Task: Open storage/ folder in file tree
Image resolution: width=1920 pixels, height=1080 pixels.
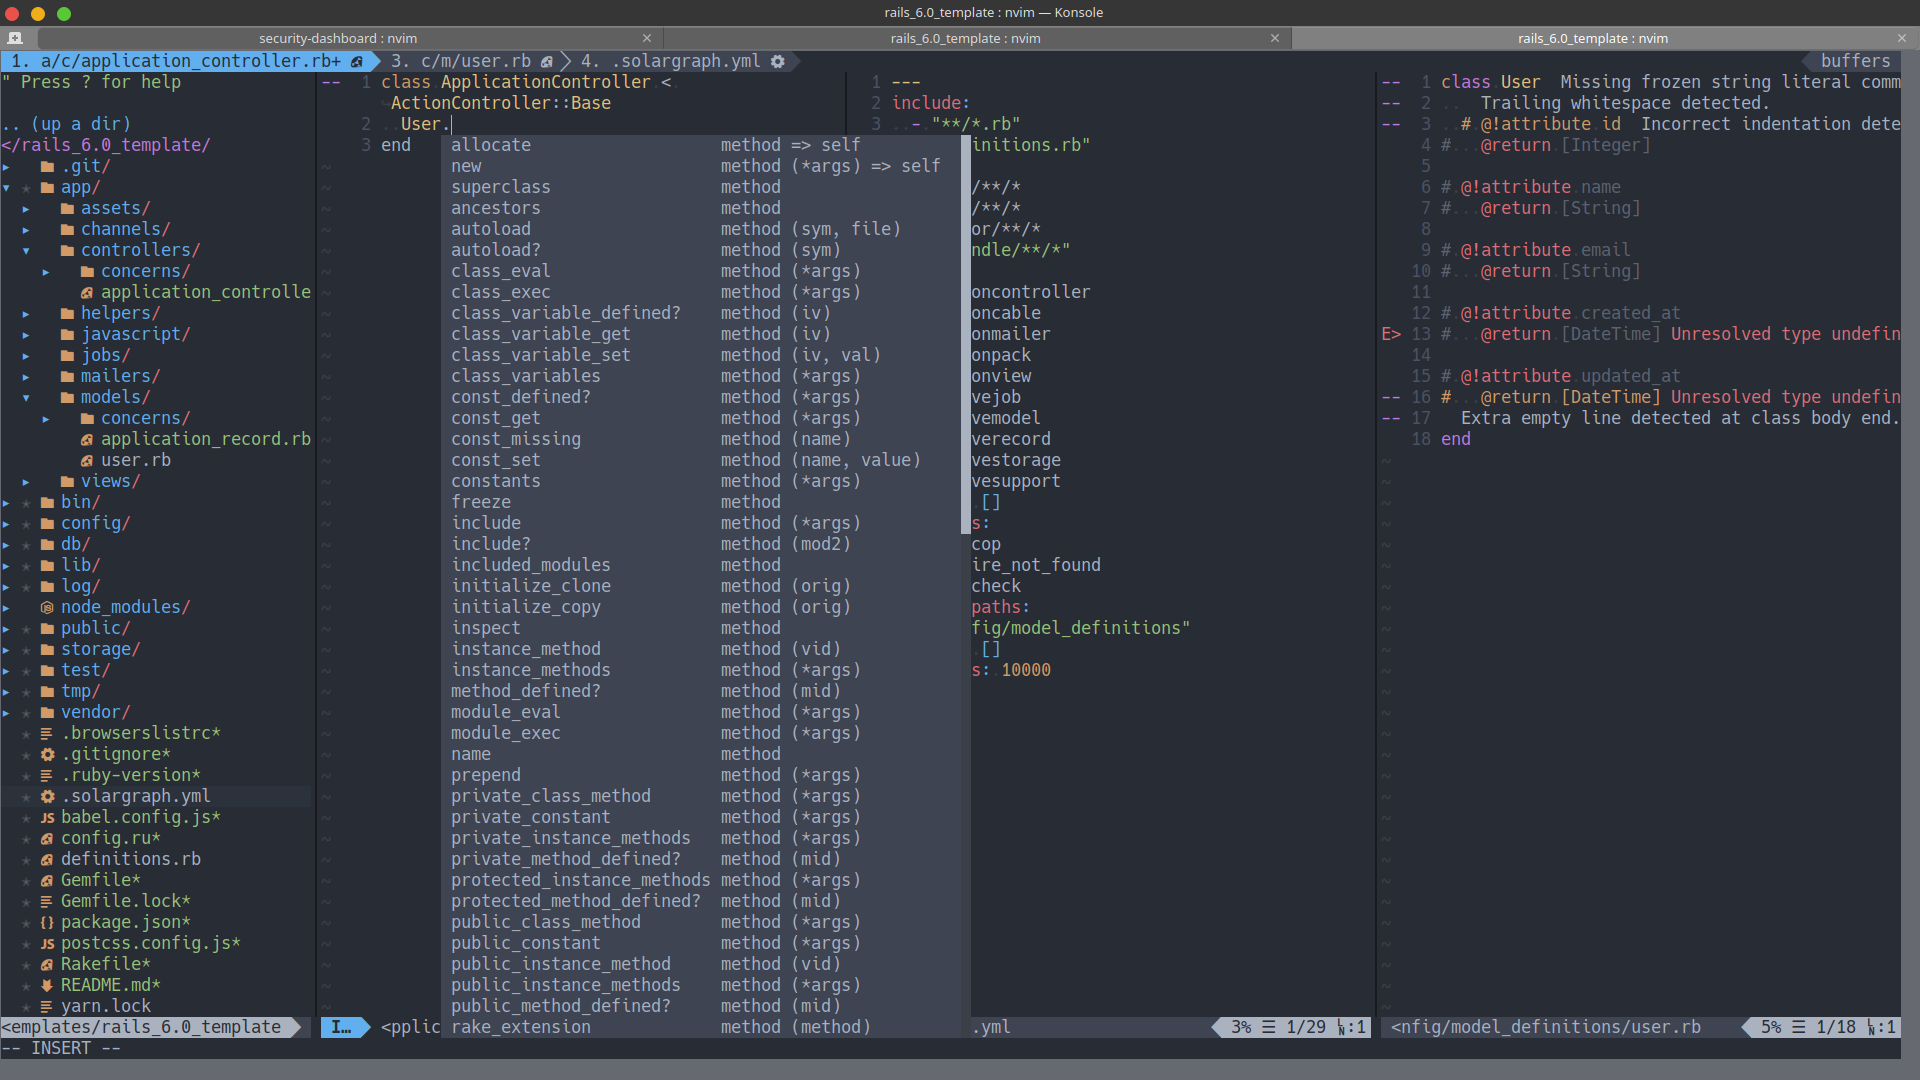Action: (100, 650)
